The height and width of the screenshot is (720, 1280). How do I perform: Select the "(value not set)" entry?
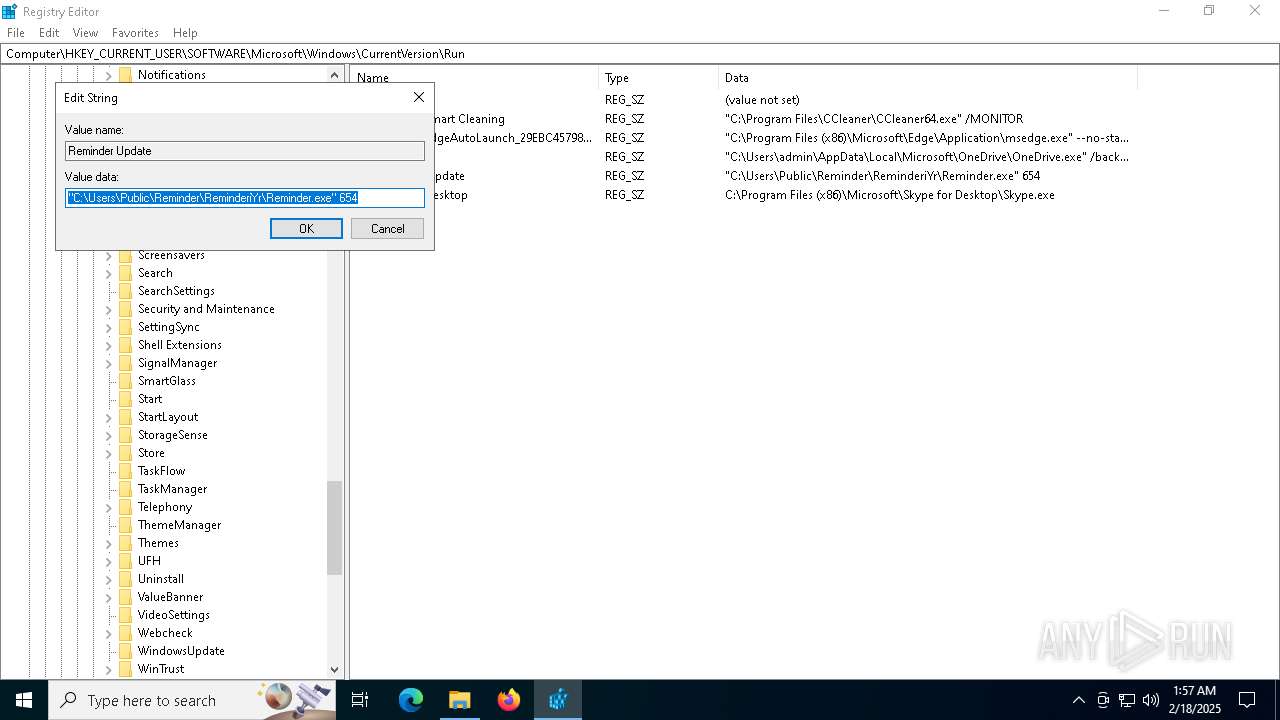tap(762, 100)
